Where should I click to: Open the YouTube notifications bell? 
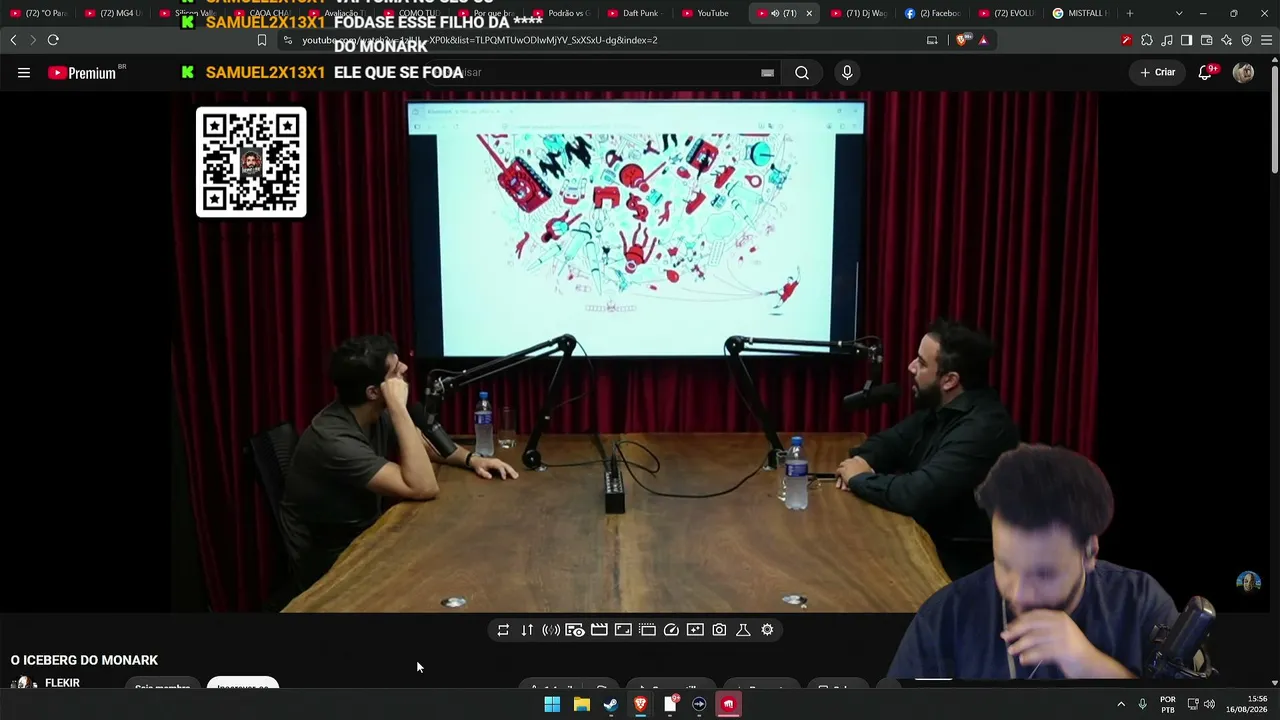tap(1205, 72)
